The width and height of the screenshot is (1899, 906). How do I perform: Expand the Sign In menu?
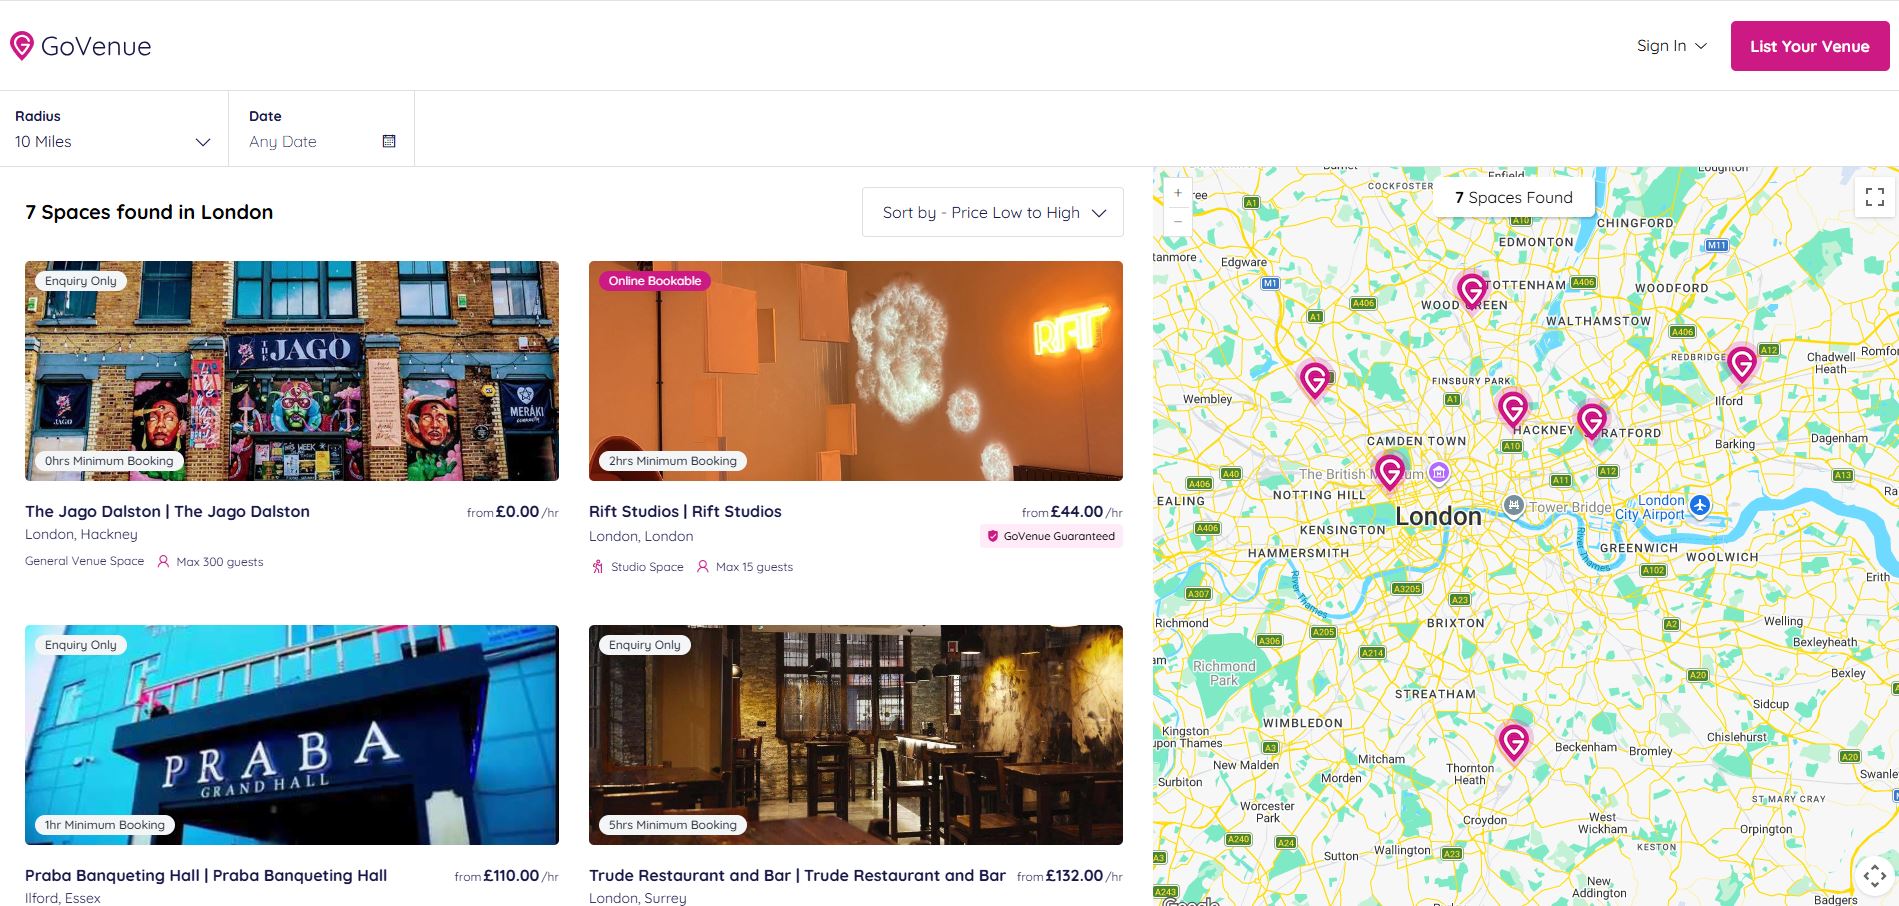tap(1671, 46)
